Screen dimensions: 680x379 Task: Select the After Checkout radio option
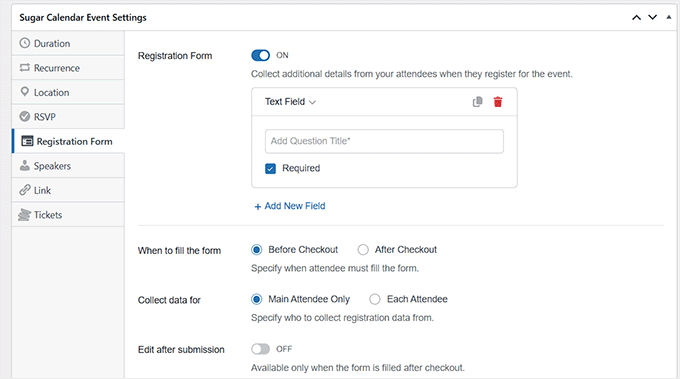tap(363, 250)
